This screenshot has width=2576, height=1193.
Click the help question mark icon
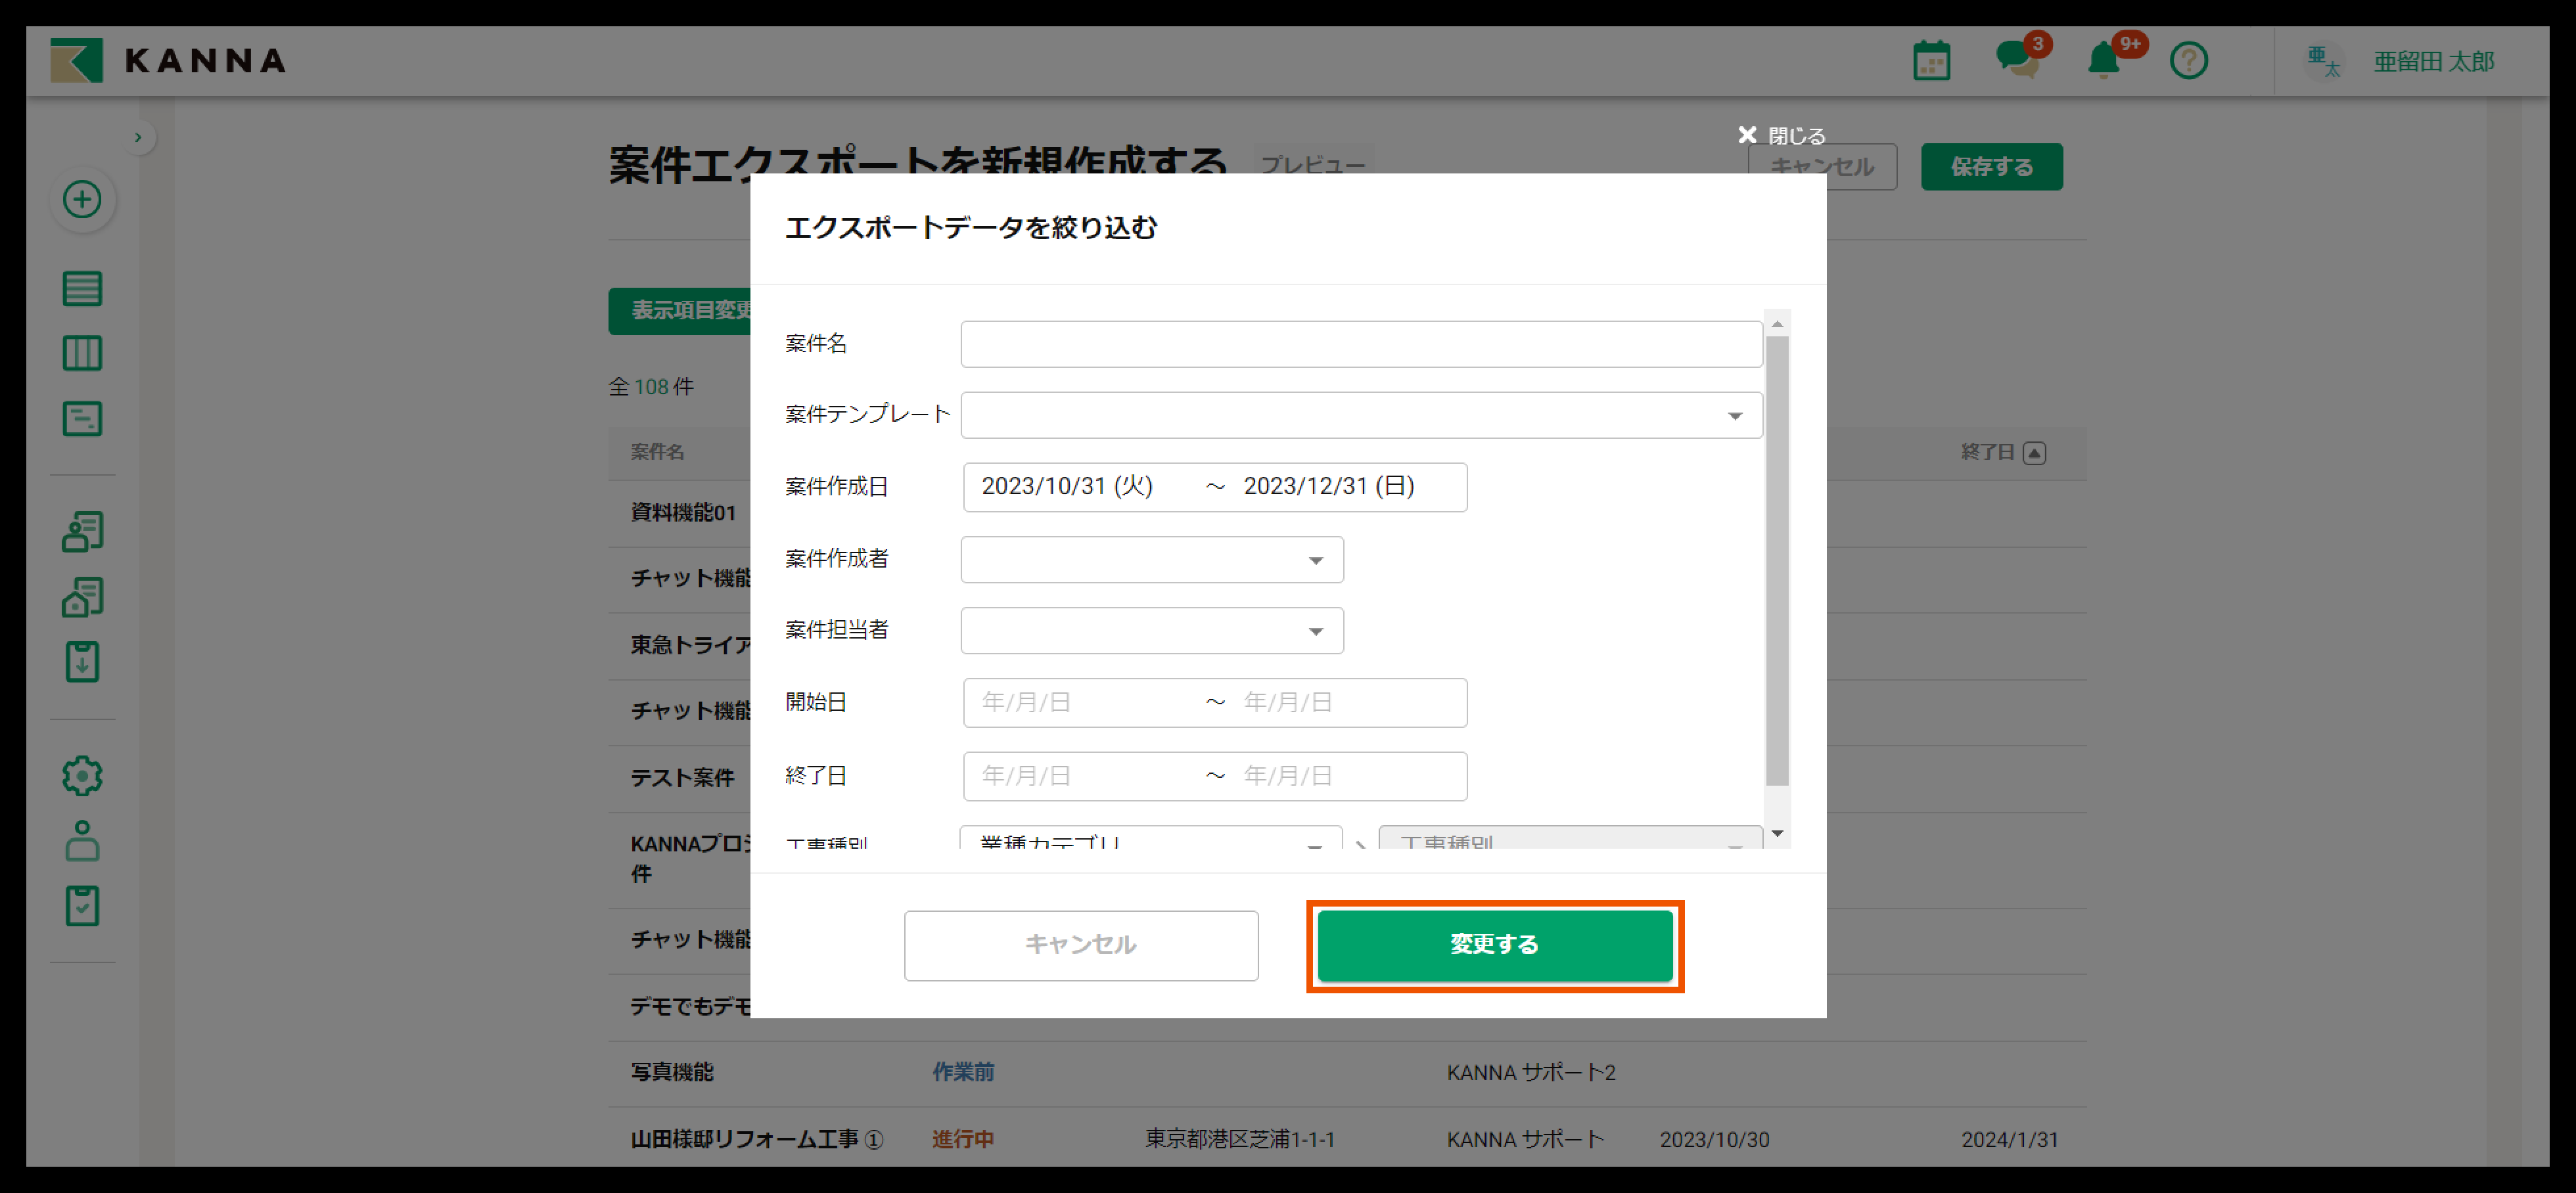coord(2190,60)
